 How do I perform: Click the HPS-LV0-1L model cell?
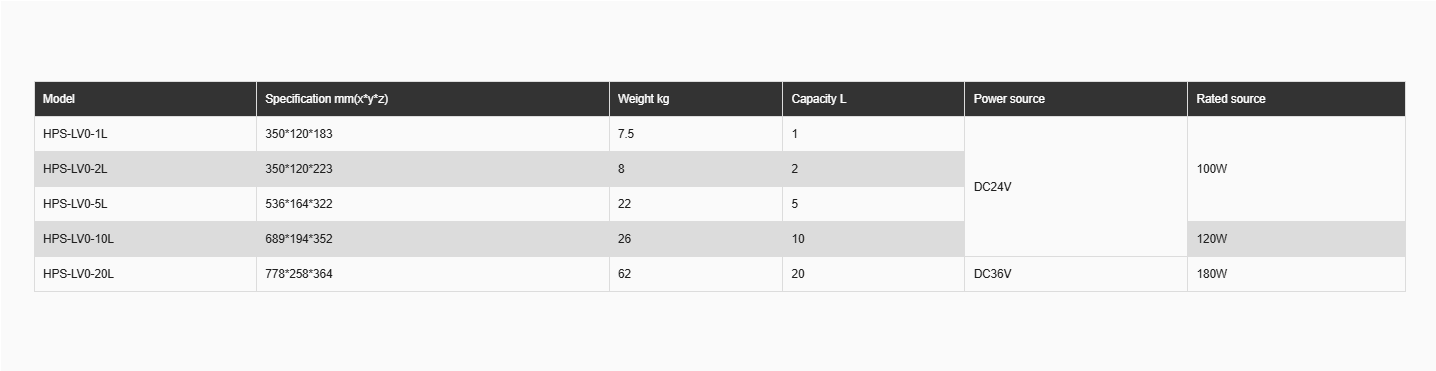(145, 134)
